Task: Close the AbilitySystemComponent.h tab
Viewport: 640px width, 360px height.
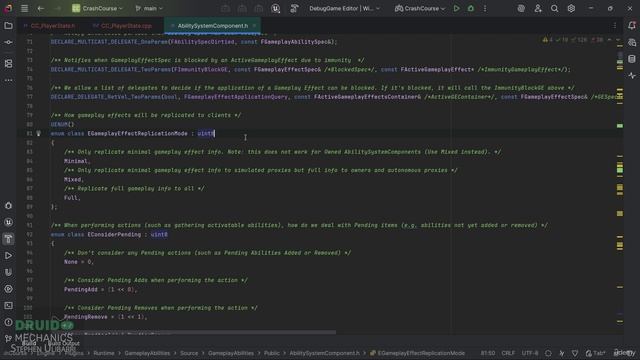Action: [x=255, y=26]
